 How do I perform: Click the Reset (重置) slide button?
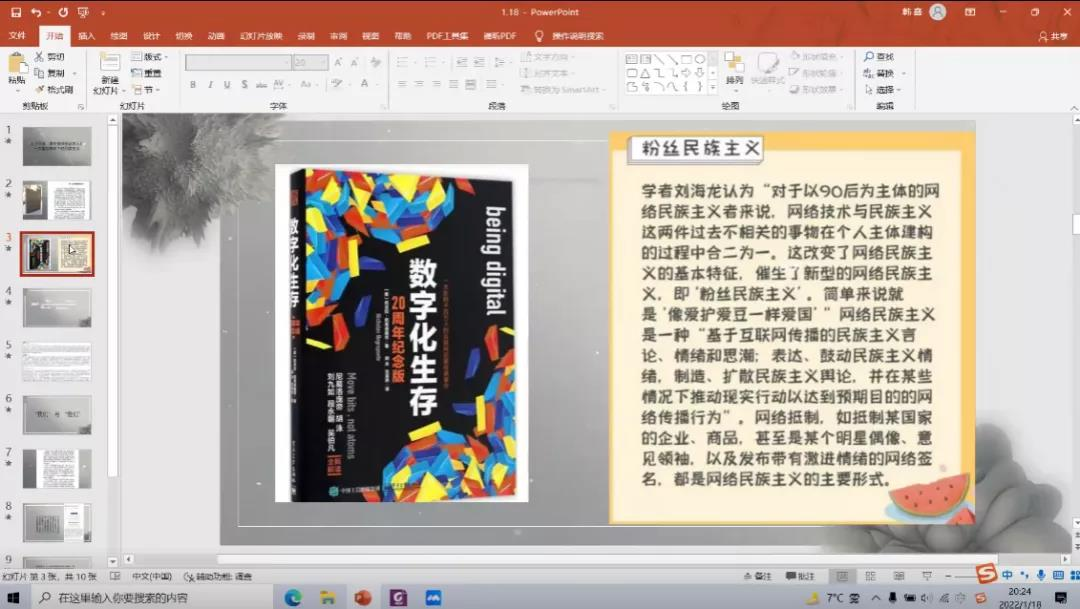(147, 73)
